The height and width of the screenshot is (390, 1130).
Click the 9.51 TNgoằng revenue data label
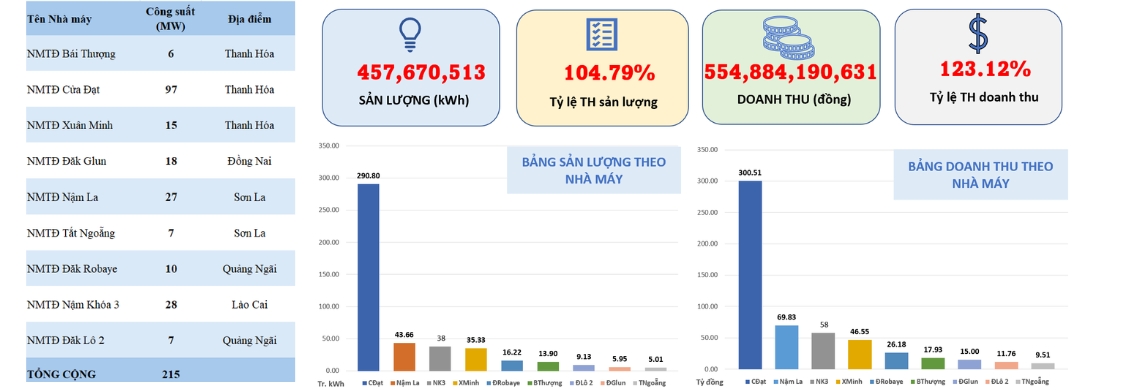(1042, 356)
